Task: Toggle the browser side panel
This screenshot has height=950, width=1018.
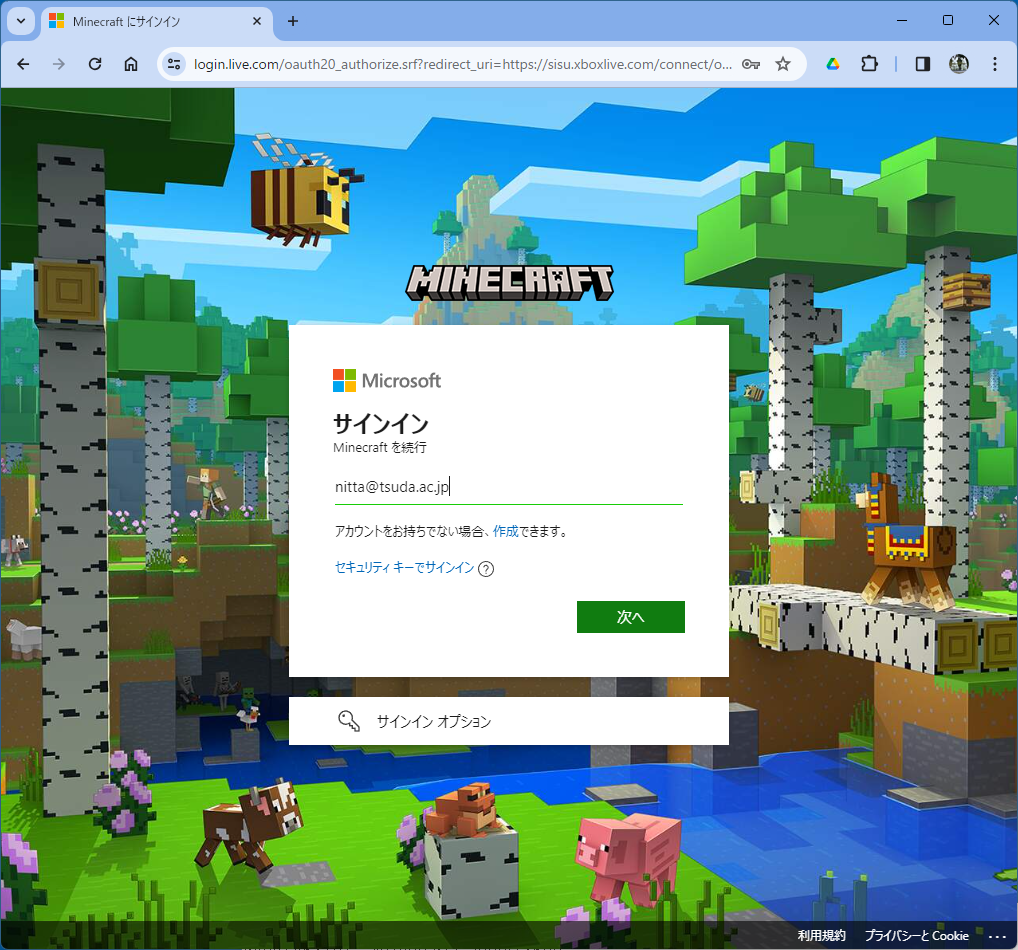Action: [x=923, y=64]
